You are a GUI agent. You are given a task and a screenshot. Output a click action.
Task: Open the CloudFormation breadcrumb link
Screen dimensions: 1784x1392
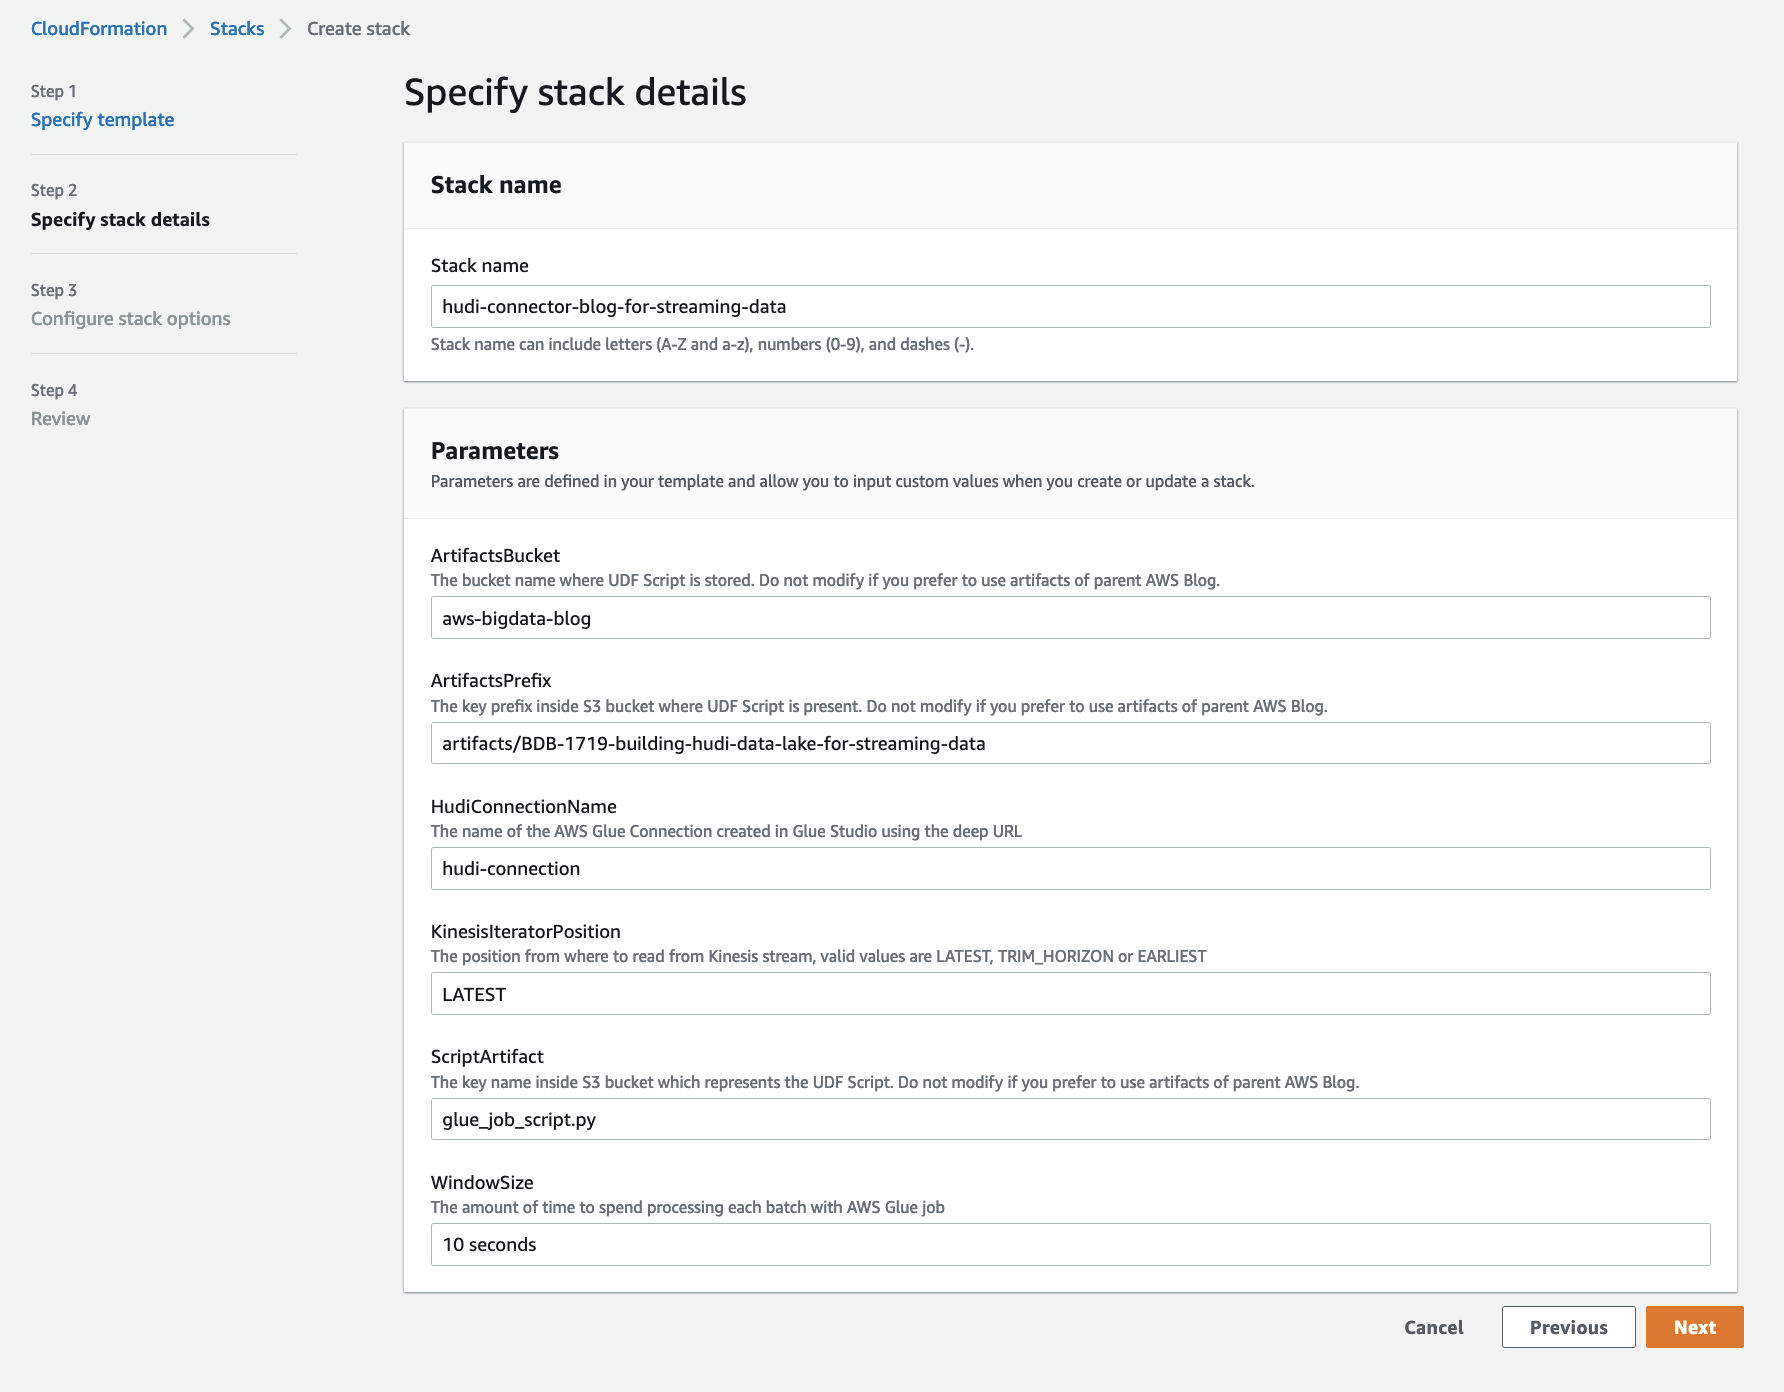99,29
